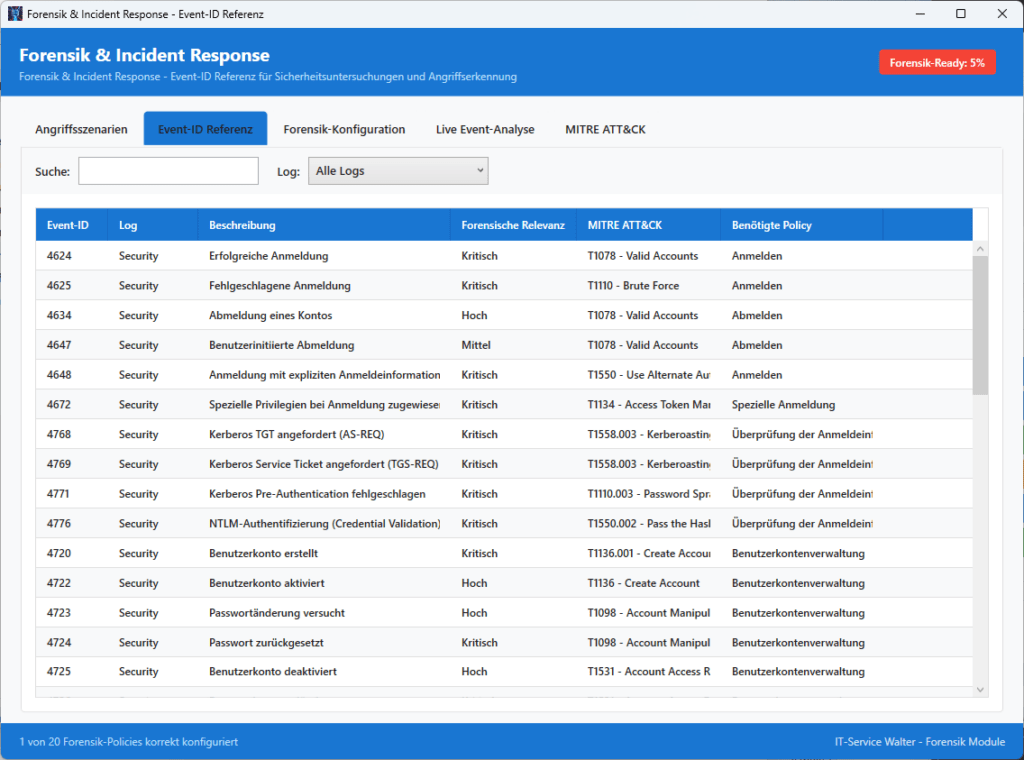Select the Event-ID Referenz tab

(x=205, y=129)
